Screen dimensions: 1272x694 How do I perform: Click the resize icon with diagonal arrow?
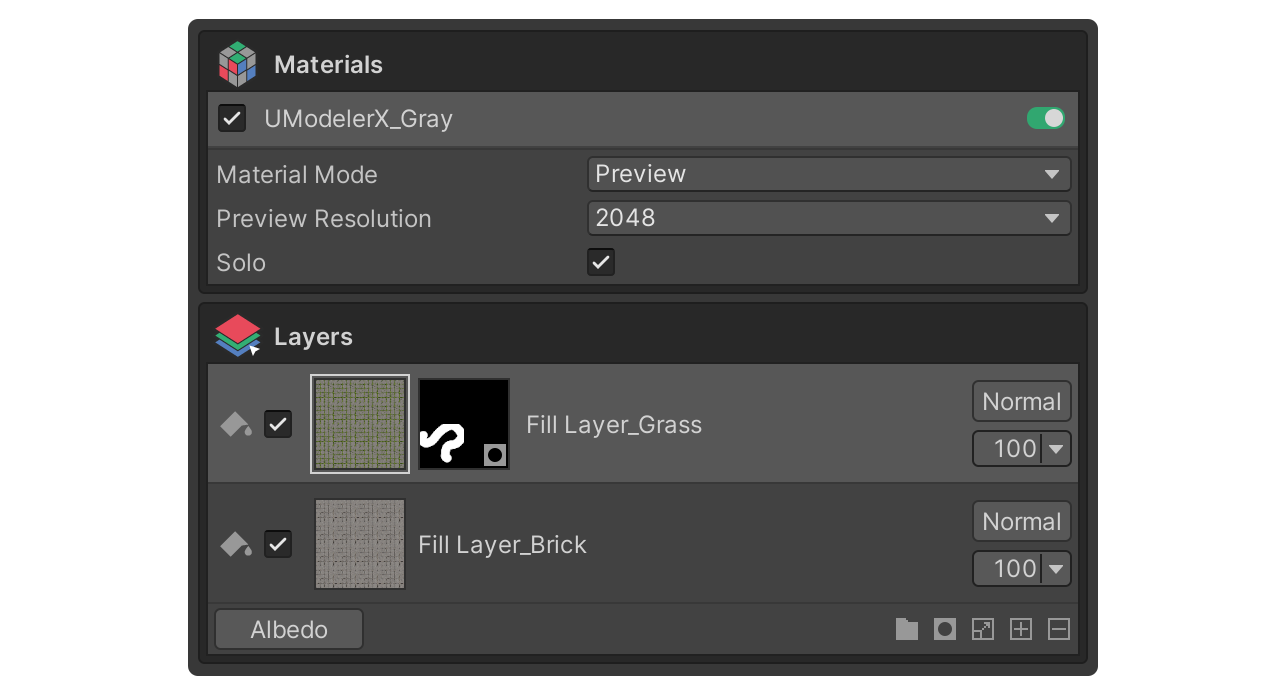pos(982,629)
